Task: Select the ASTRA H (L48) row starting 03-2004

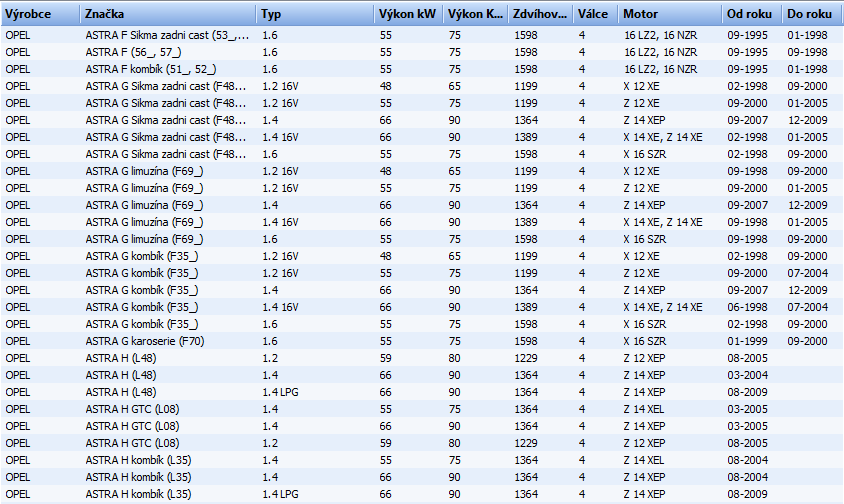Action: (x=422, y=375)
